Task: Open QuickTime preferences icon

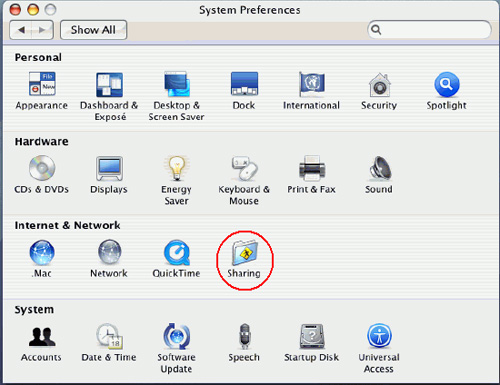Action: 177,253
